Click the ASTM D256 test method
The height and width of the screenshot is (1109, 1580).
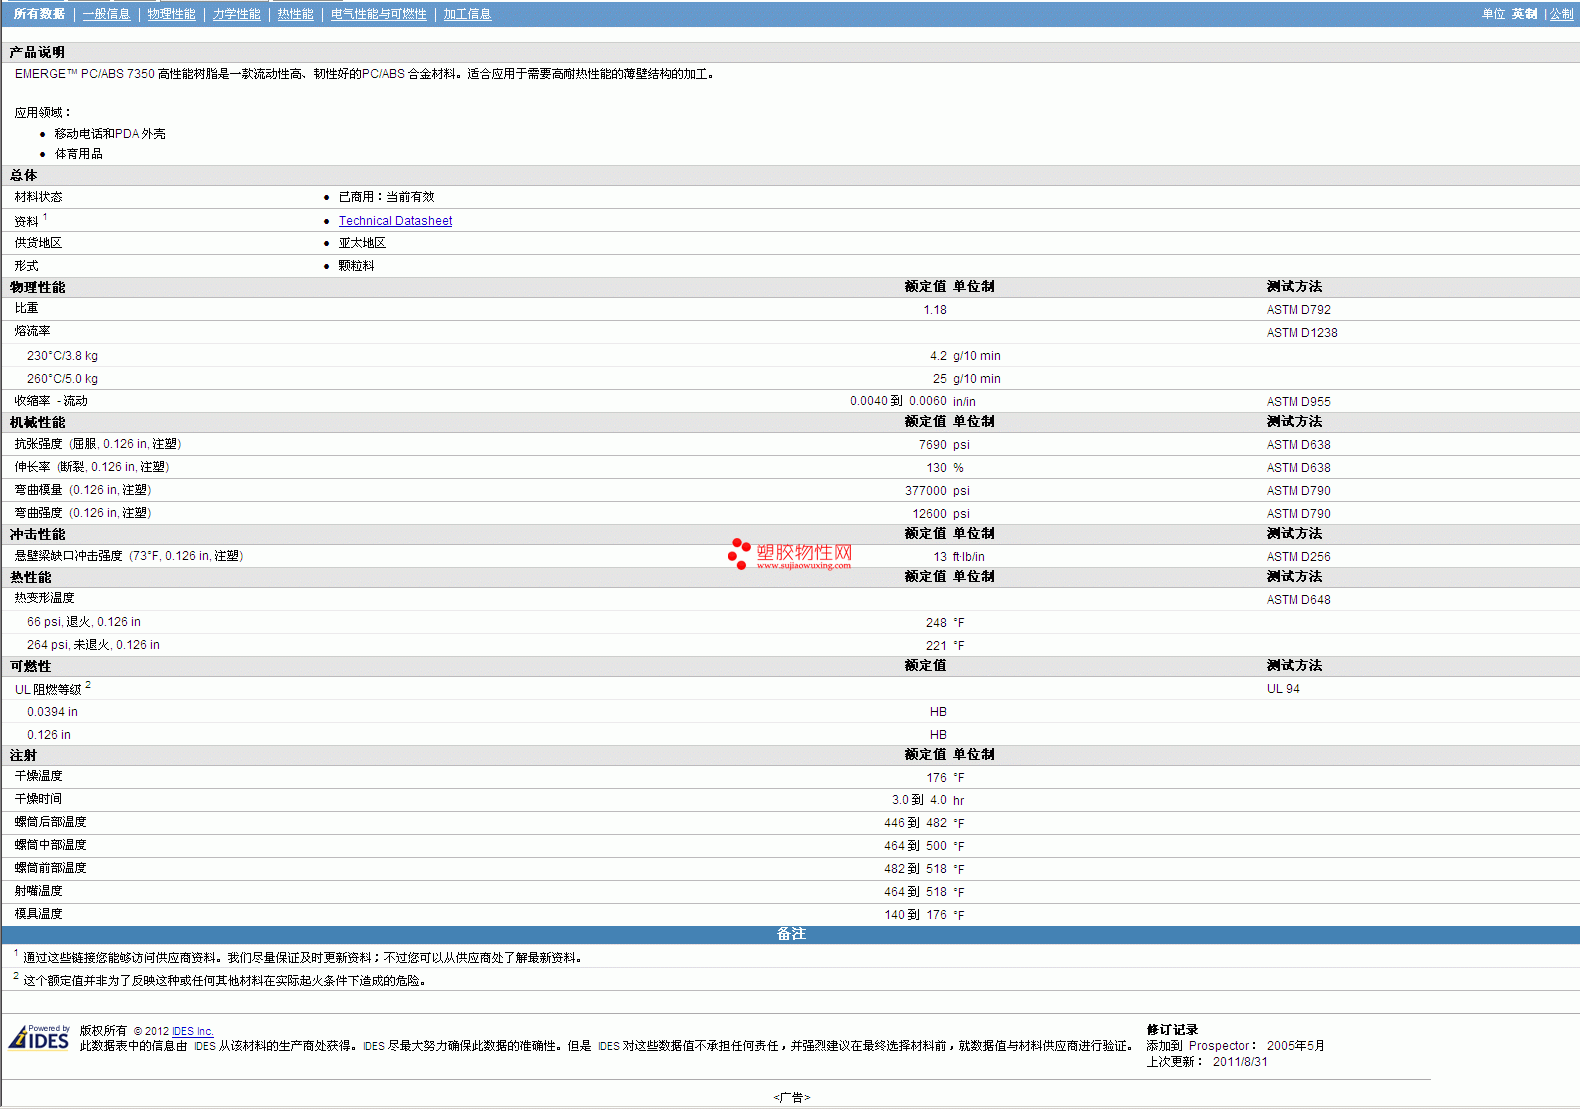[x=1298, y=557]
